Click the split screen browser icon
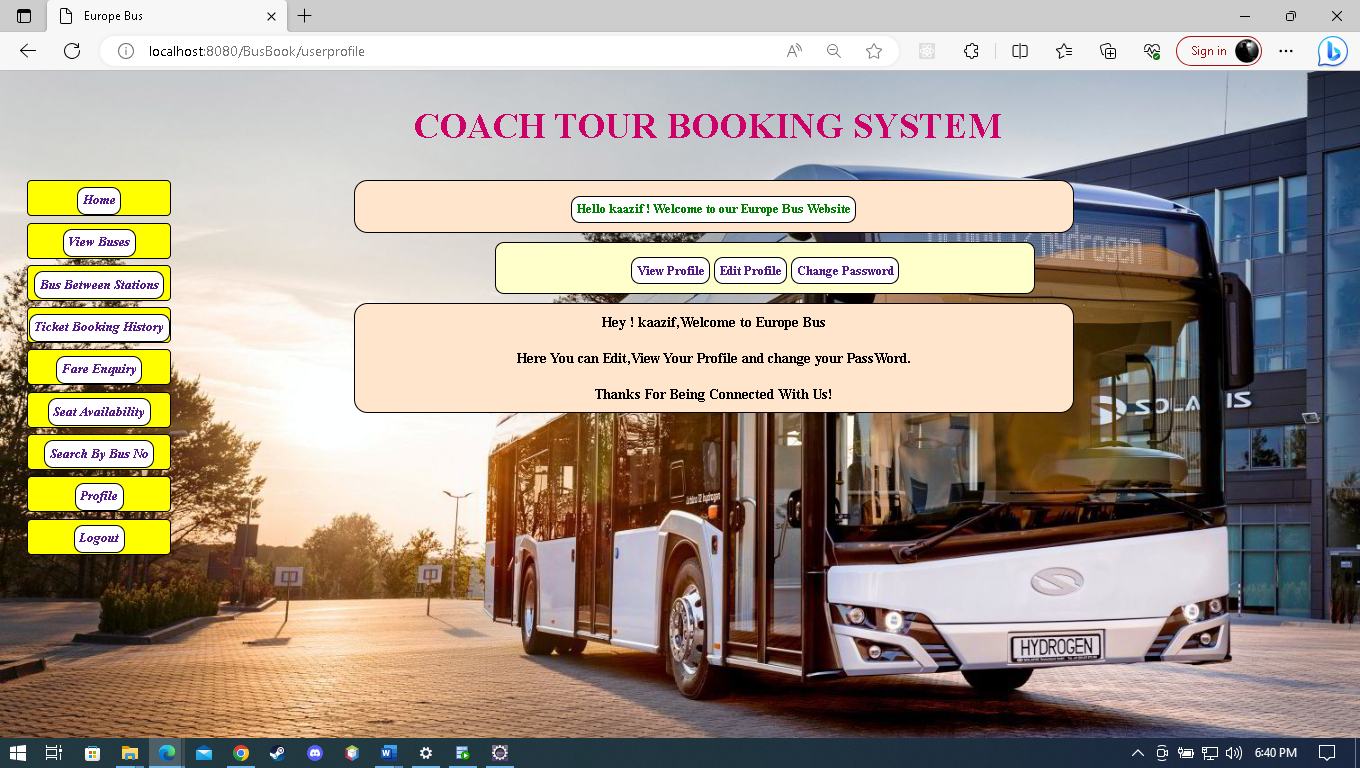Viewport: 1360px width, 768px height. pyautogui.click(x=1019, y=51)
